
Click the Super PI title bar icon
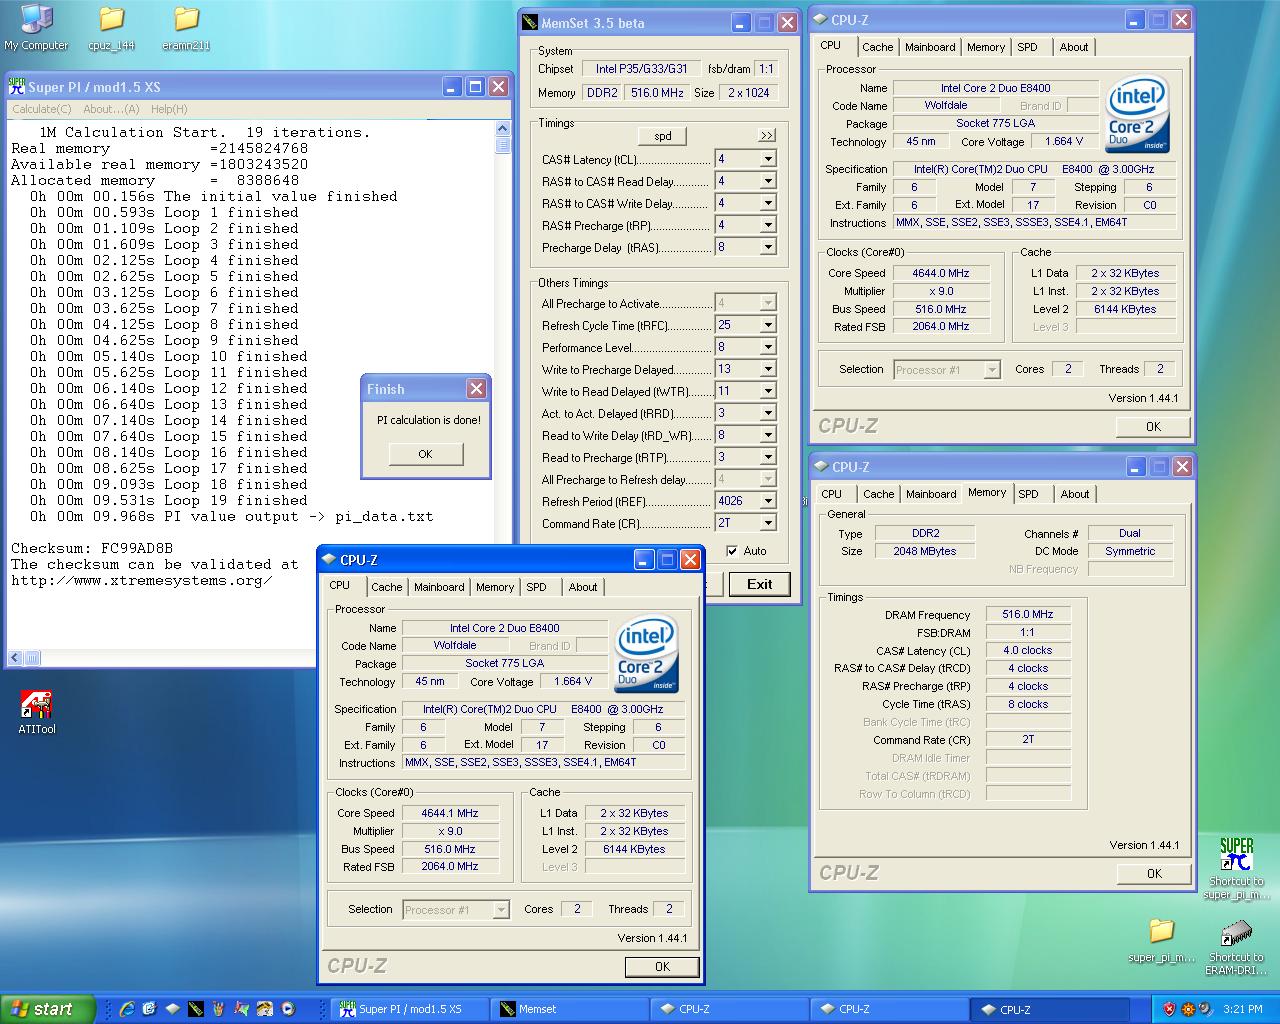click(17, 87)
